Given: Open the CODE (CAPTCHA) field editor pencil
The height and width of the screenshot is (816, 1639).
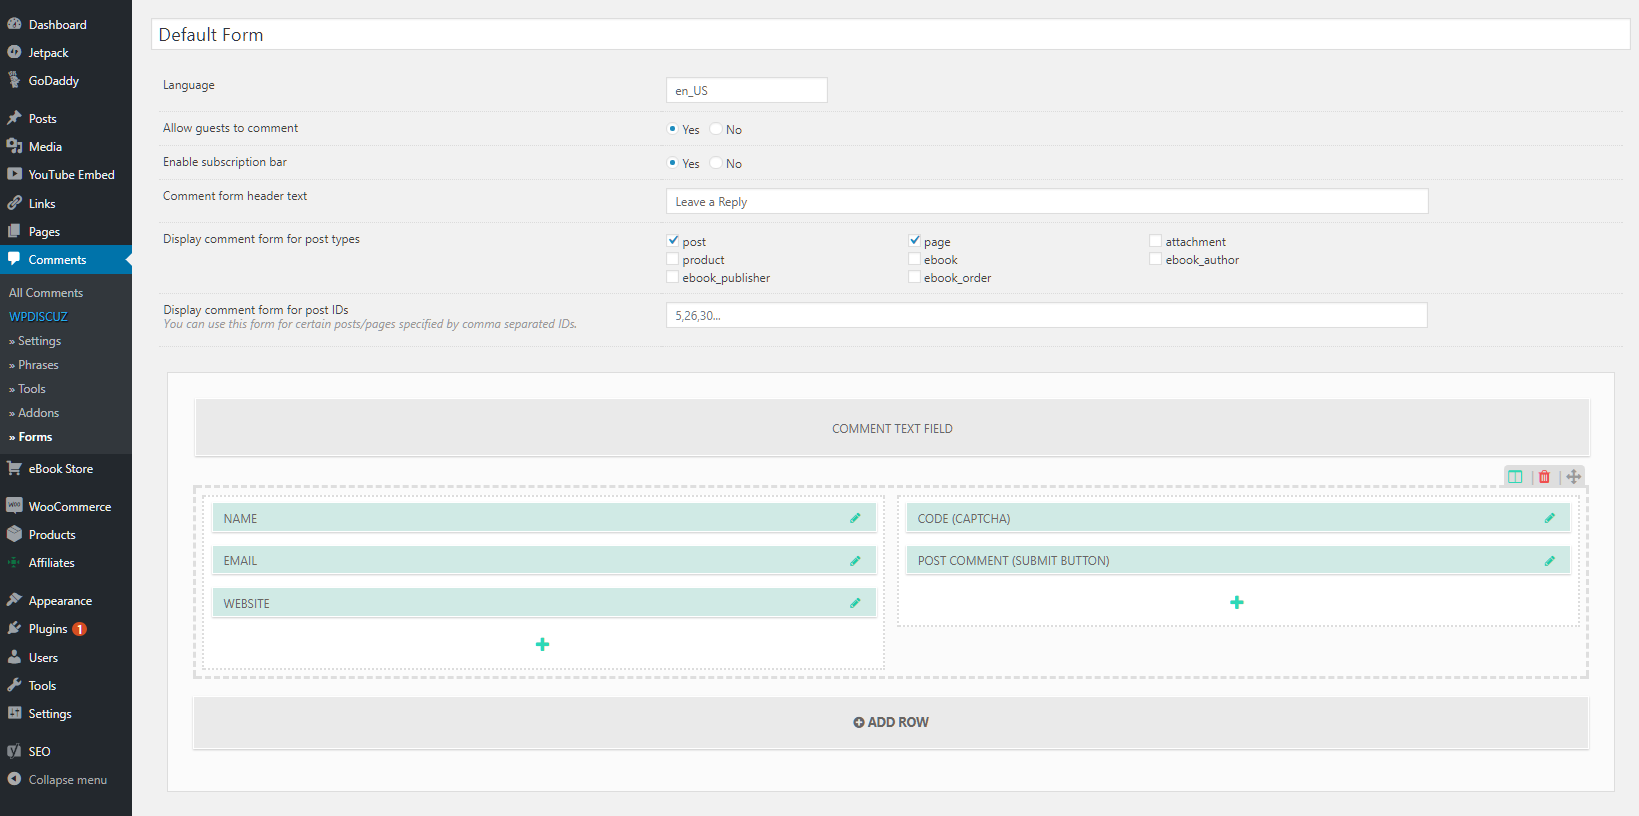Looking at the screenshot, I should tap(1549, 518).
